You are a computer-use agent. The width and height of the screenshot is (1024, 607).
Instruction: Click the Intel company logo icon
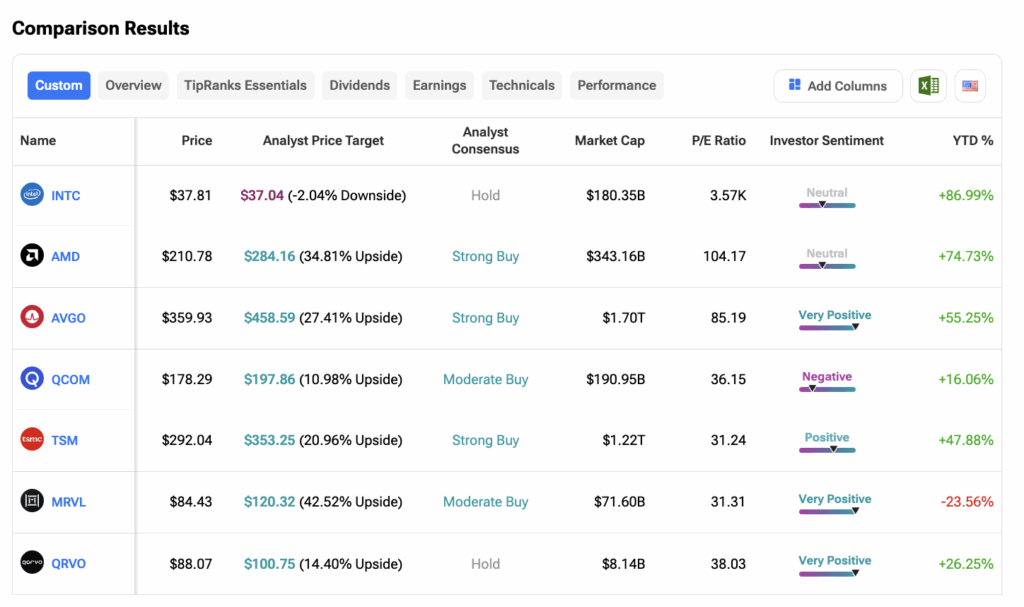click(32, 195)
